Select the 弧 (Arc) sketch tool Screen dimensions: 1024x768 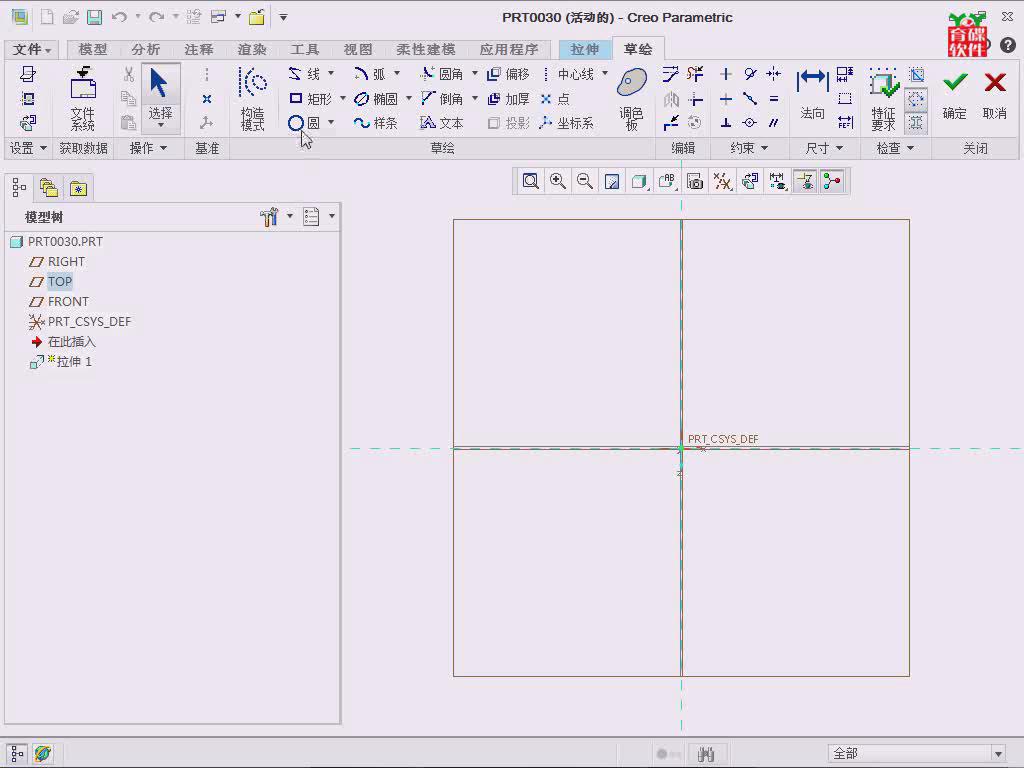click(x=370, y=74)
